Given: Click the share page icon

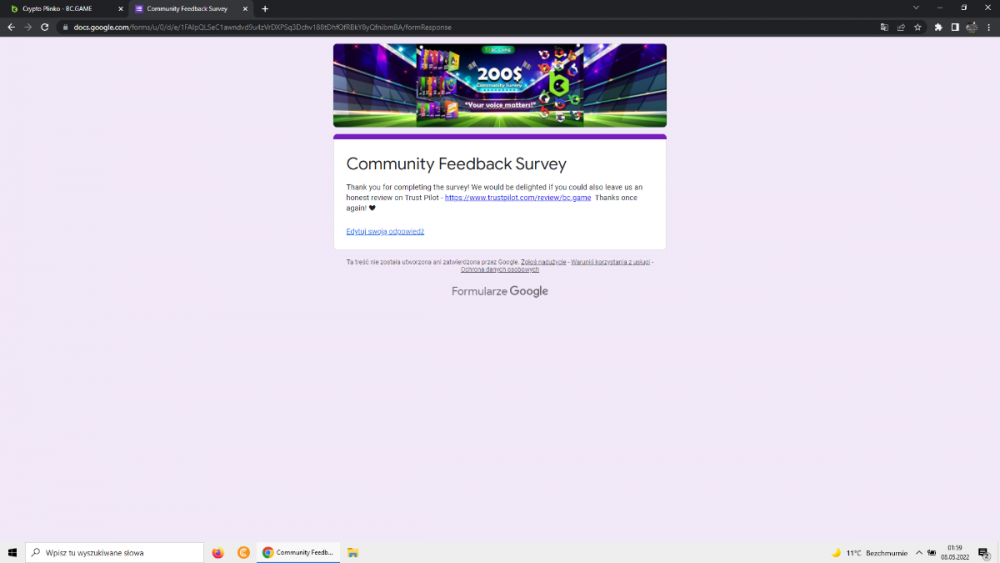Looking at the screenshot, I should 901,27.
